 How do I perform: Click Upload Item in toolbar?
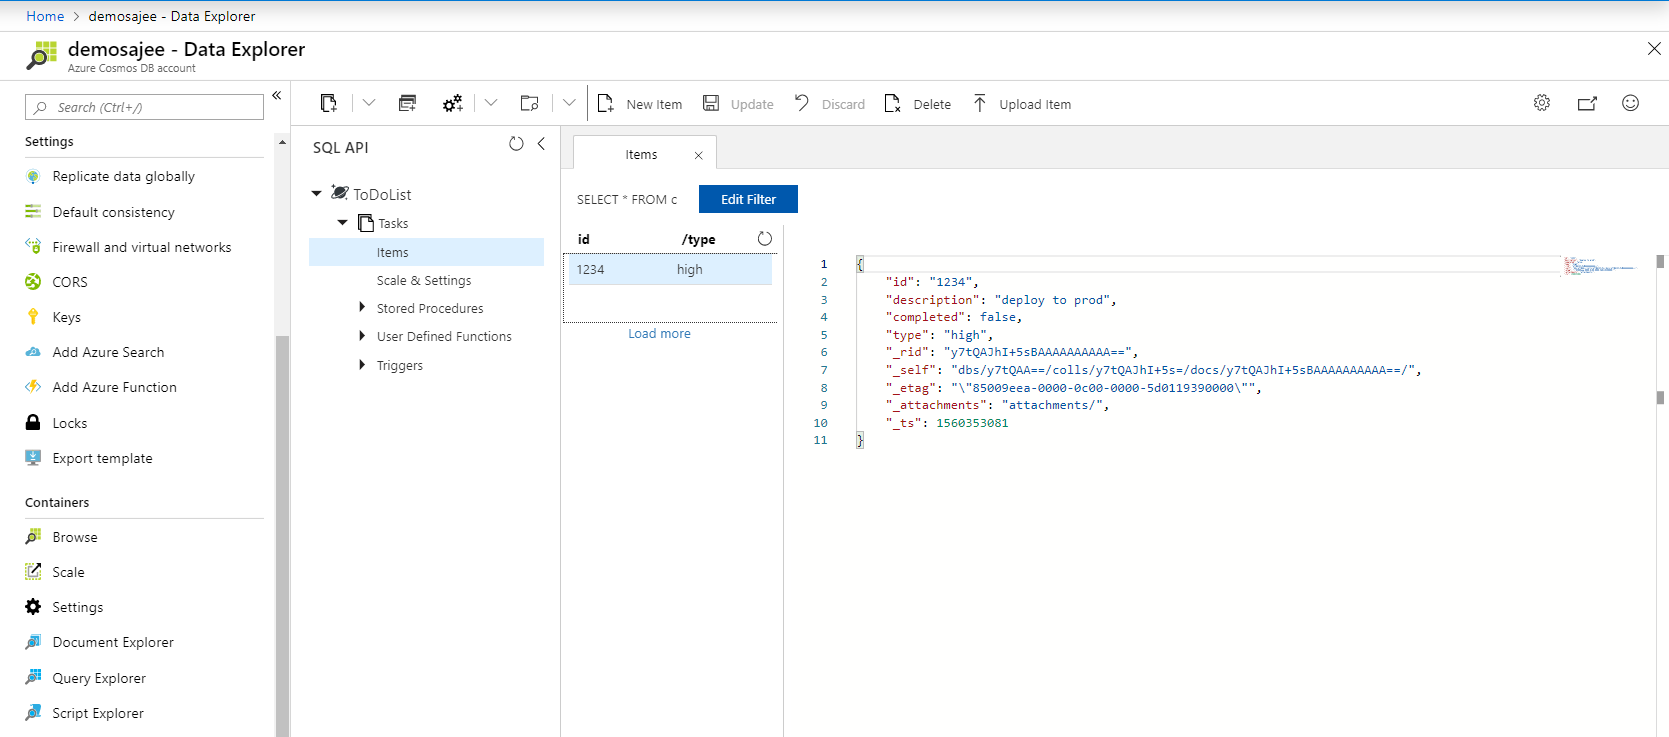click(x=1022, y=104)
